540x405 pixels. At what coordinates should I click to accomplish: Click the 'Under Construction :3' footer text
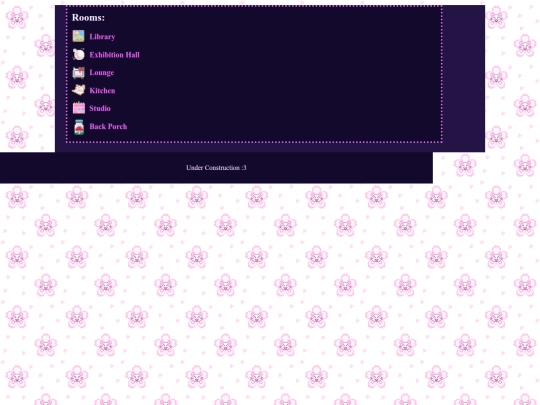point(216,168)
